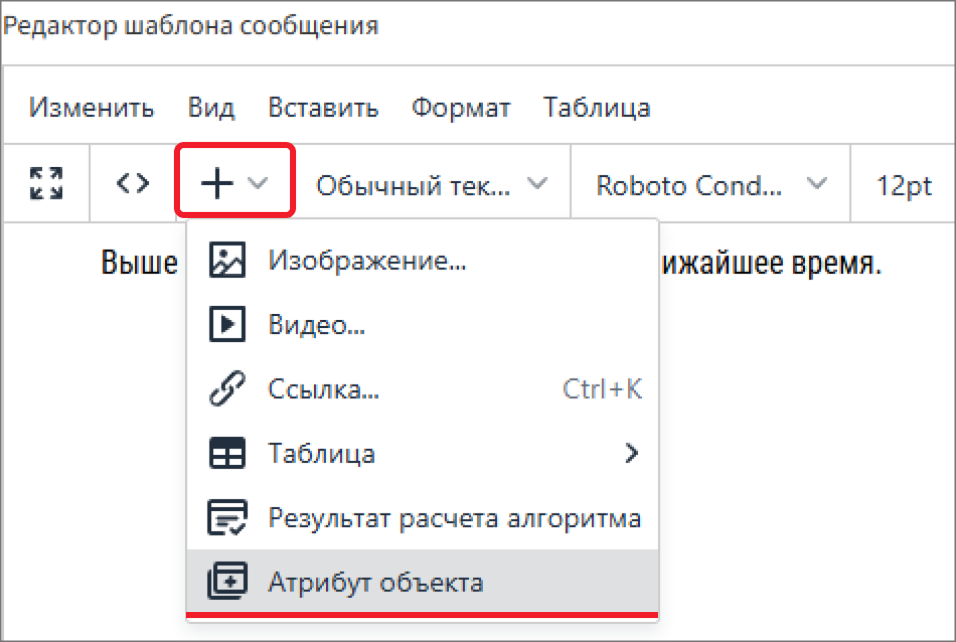Open the Формат menu
The width and height of the screenshot is (956, 642).
[461, 108]
